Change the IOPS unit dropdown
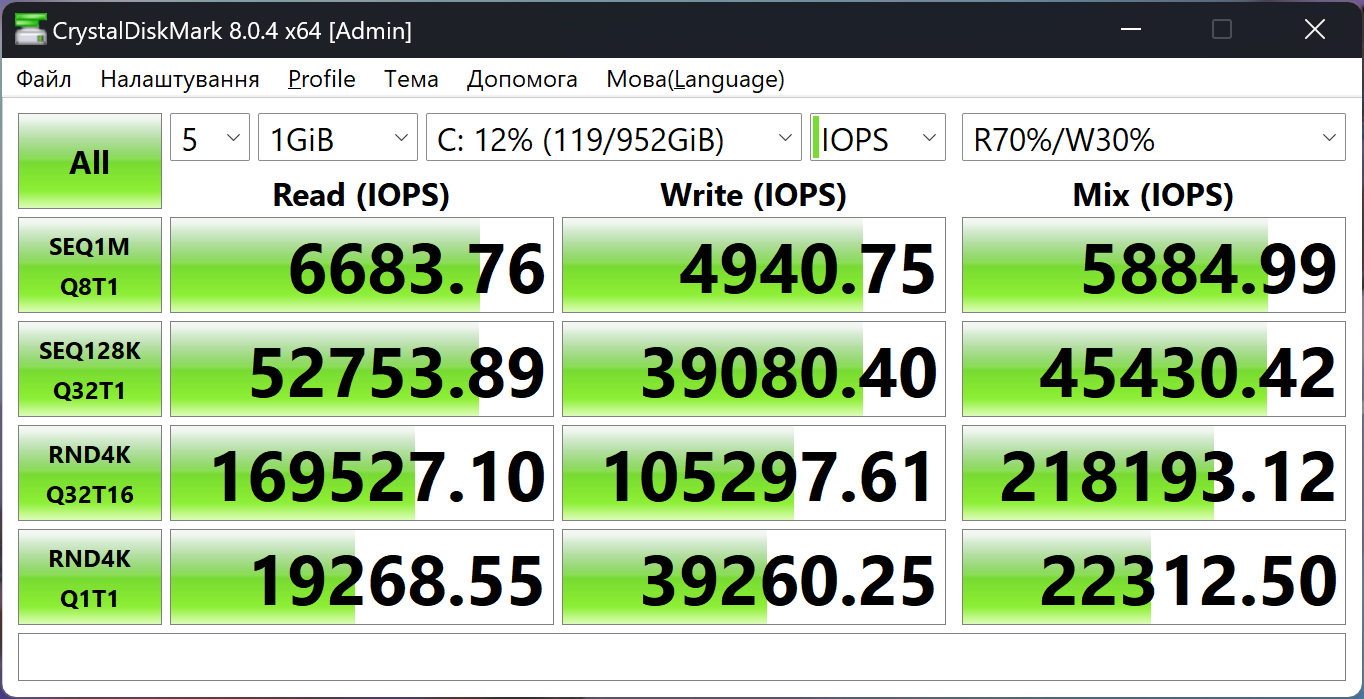This screenshot has height=699, width=1364. (877, 138)
